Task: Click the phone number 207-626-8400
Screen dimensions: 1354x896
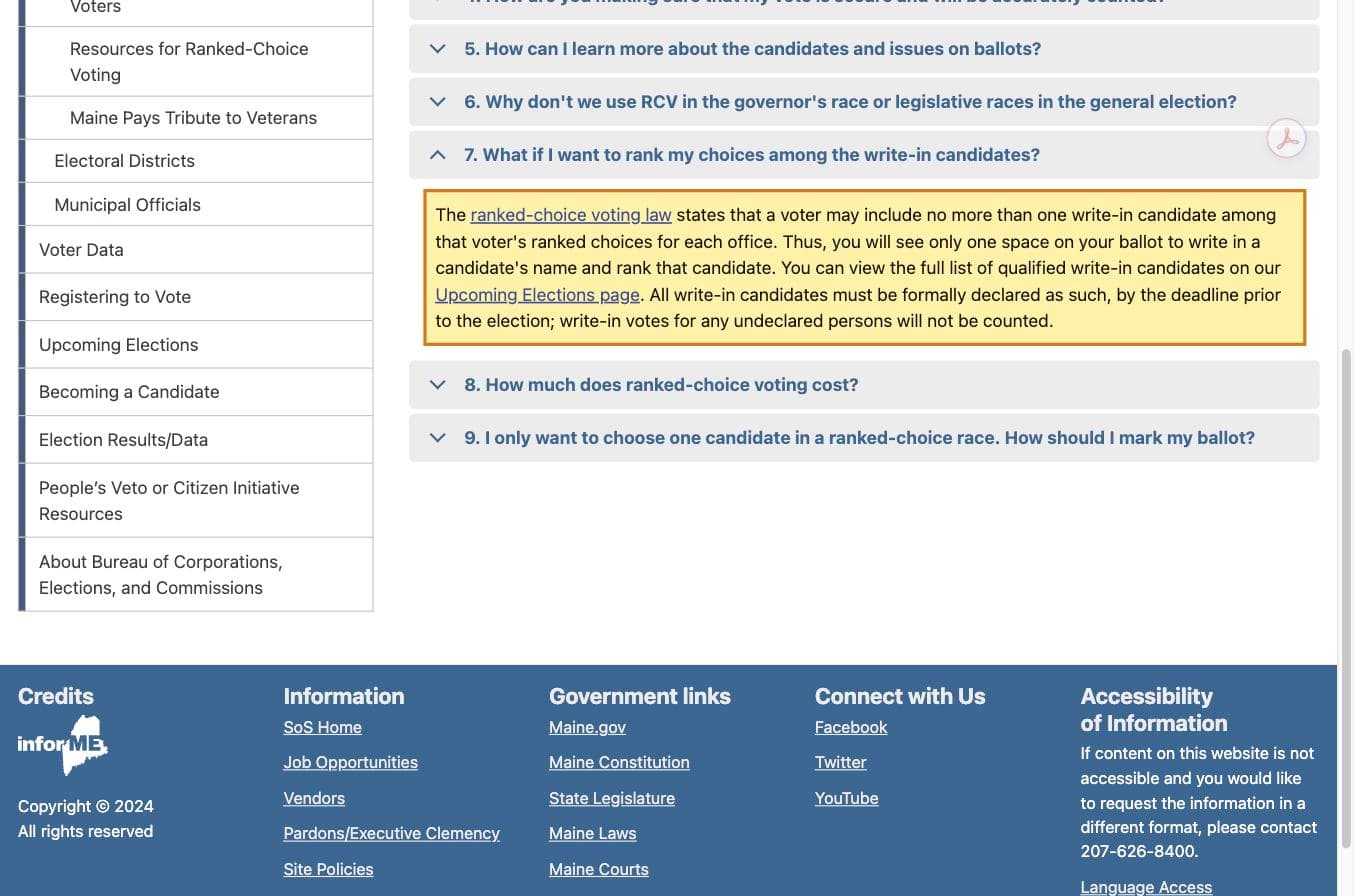Action: (1137, 852)
